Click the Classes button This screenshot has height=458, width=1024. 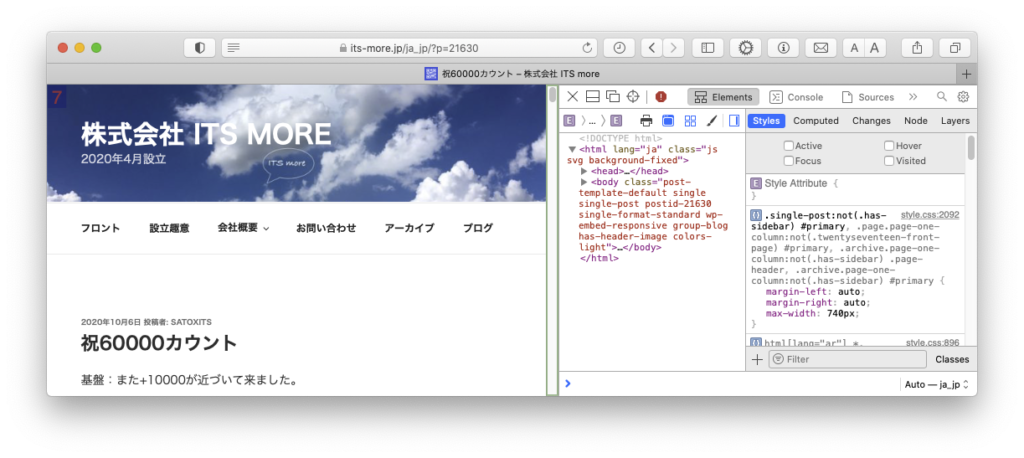(952, 359)
